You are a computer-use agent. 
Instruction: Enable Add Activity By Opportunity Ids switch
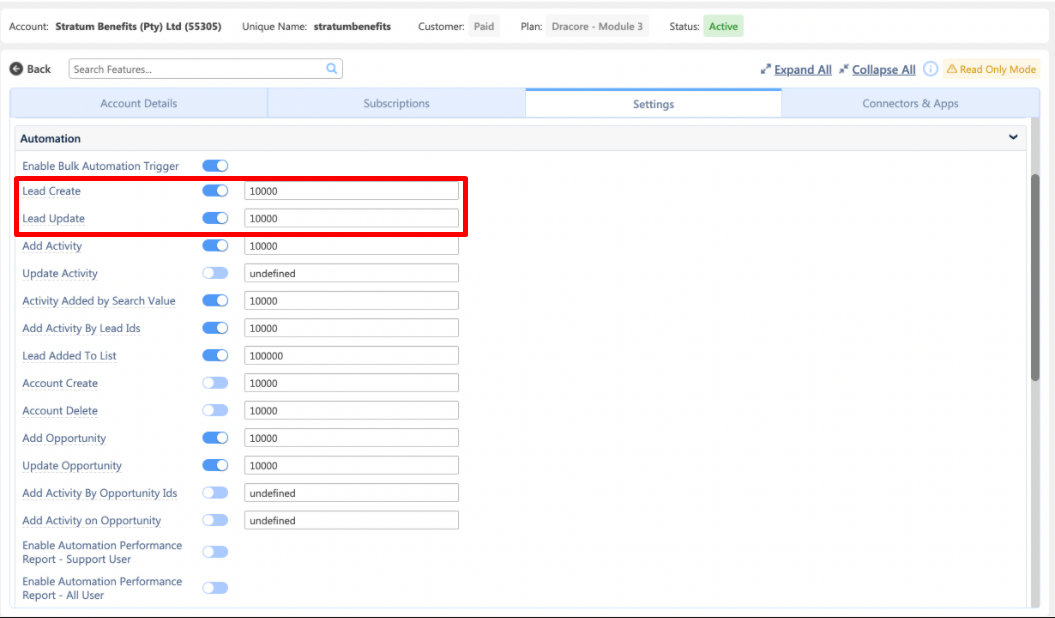(x=215, y=493)
